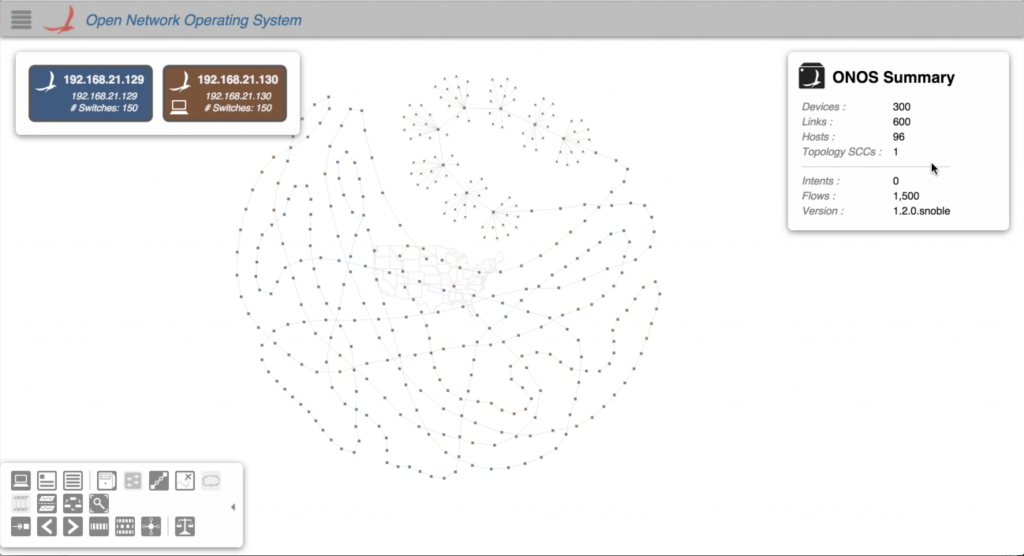The width and height of the screenshot is (1024, 556).
Task: Toggle offline devices visibility icon
Action: pyautogui.click(x=133, y=481)
